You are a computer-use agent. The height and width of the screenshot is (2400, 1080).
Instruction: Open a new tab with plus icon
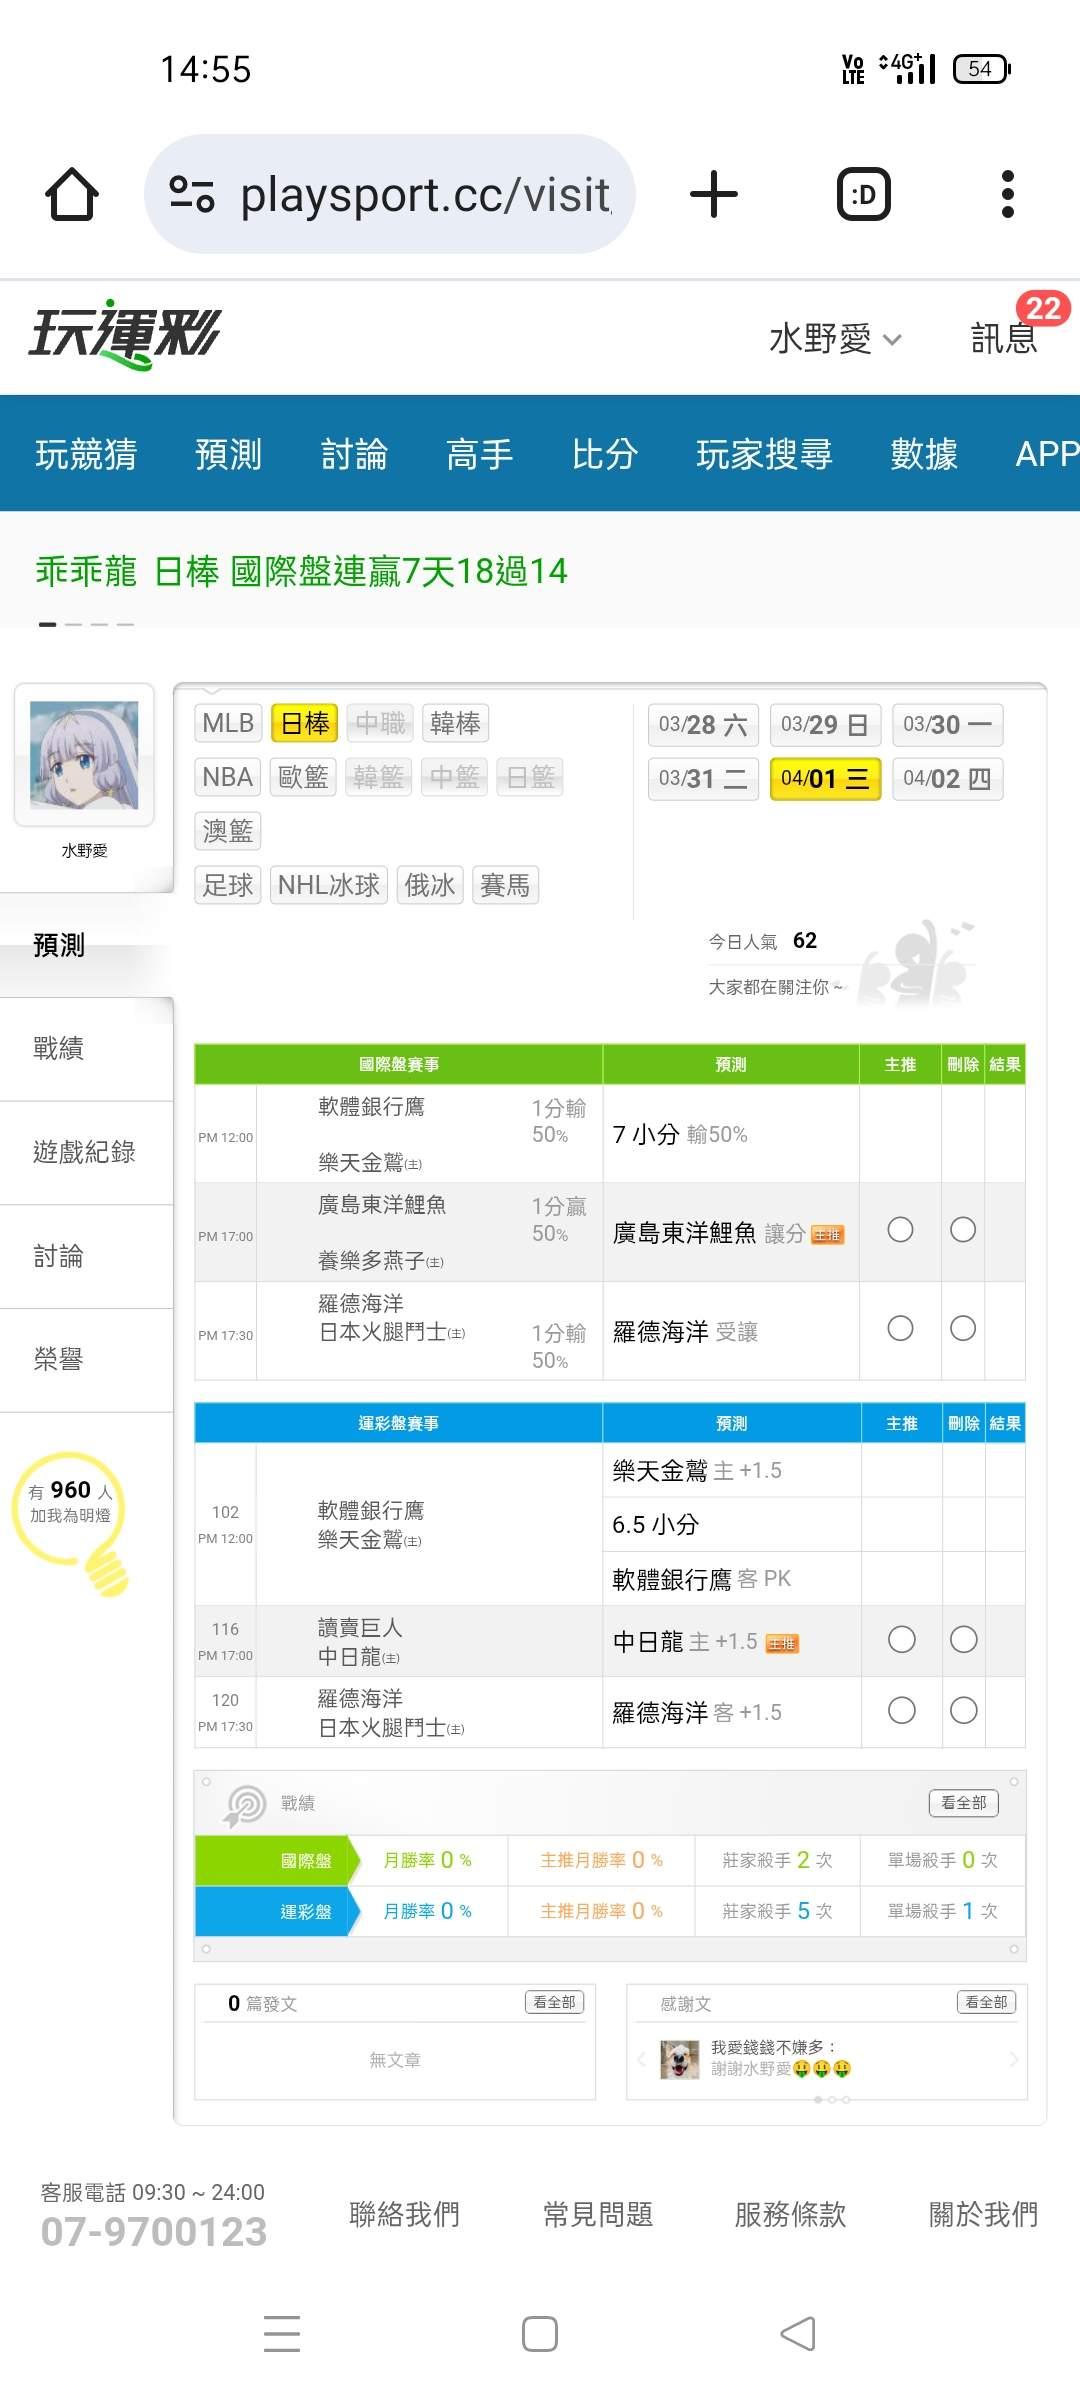pyautogui.click(x=714, y=194)
